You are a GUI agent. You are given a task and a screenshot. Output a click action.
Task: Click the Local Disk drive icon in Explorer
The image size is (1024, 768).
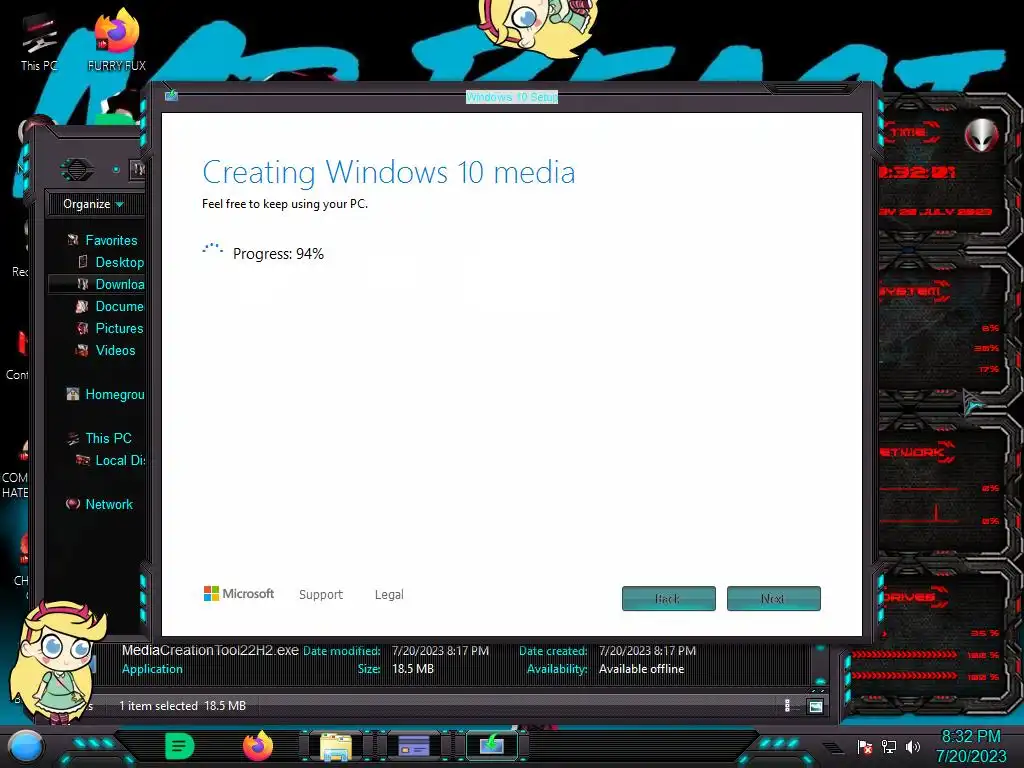[x=83, y=460]
